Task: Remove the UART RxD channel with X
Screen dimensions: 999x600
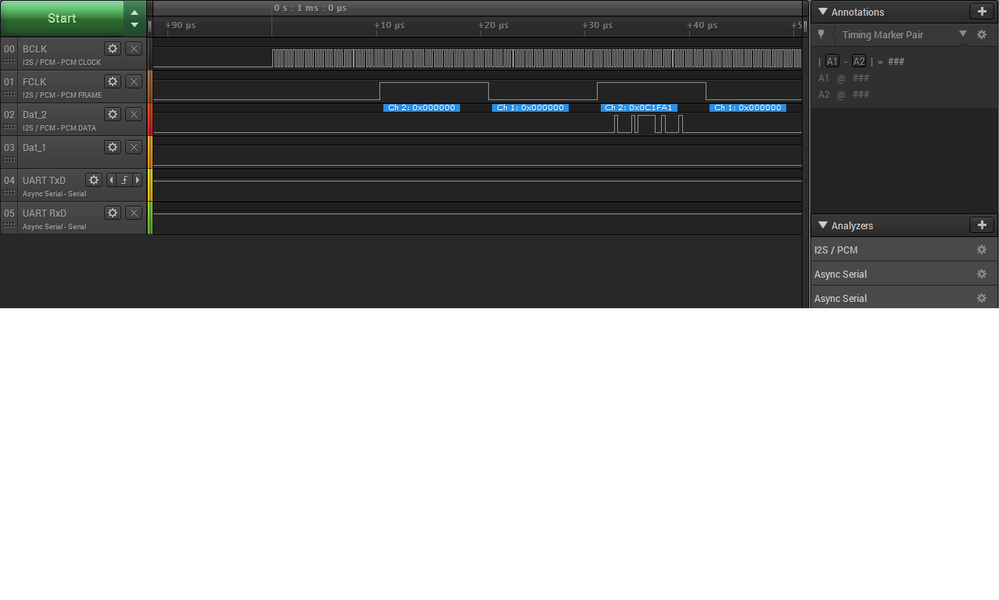Action: click(134, 213)
